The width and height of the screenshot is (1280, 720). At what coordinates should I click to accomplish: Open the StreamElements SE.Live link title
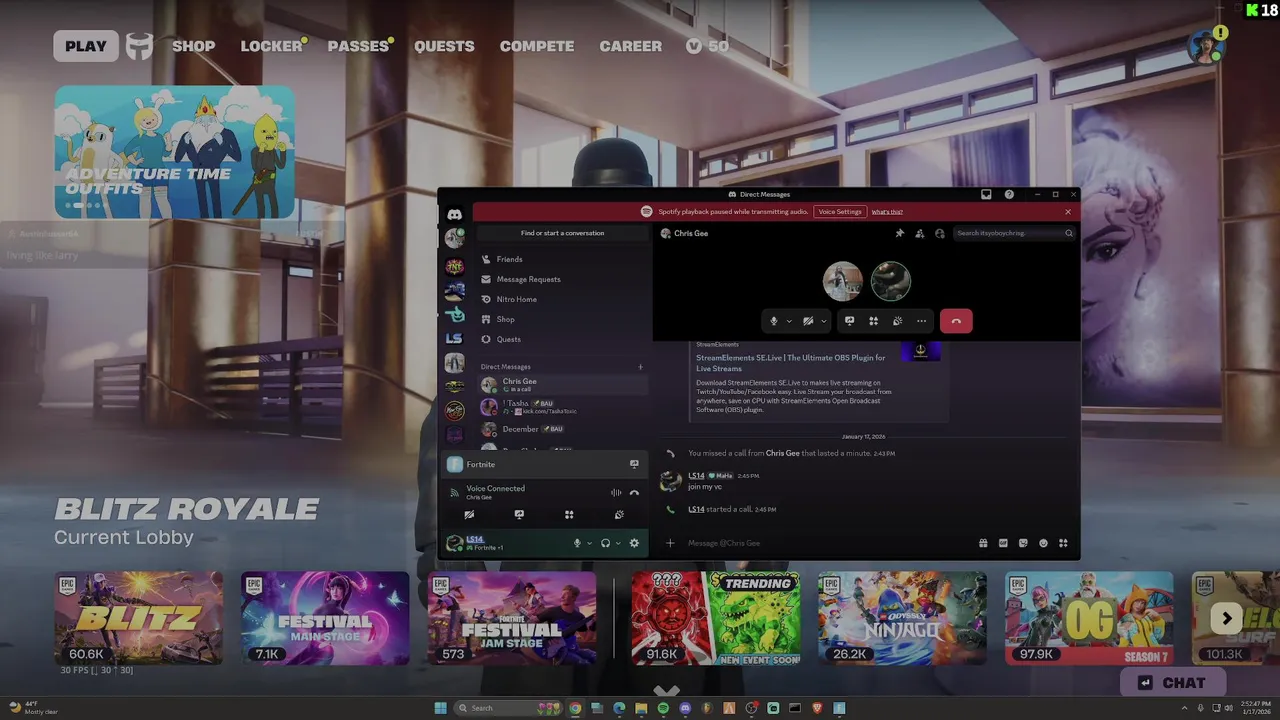click(791, 363)
